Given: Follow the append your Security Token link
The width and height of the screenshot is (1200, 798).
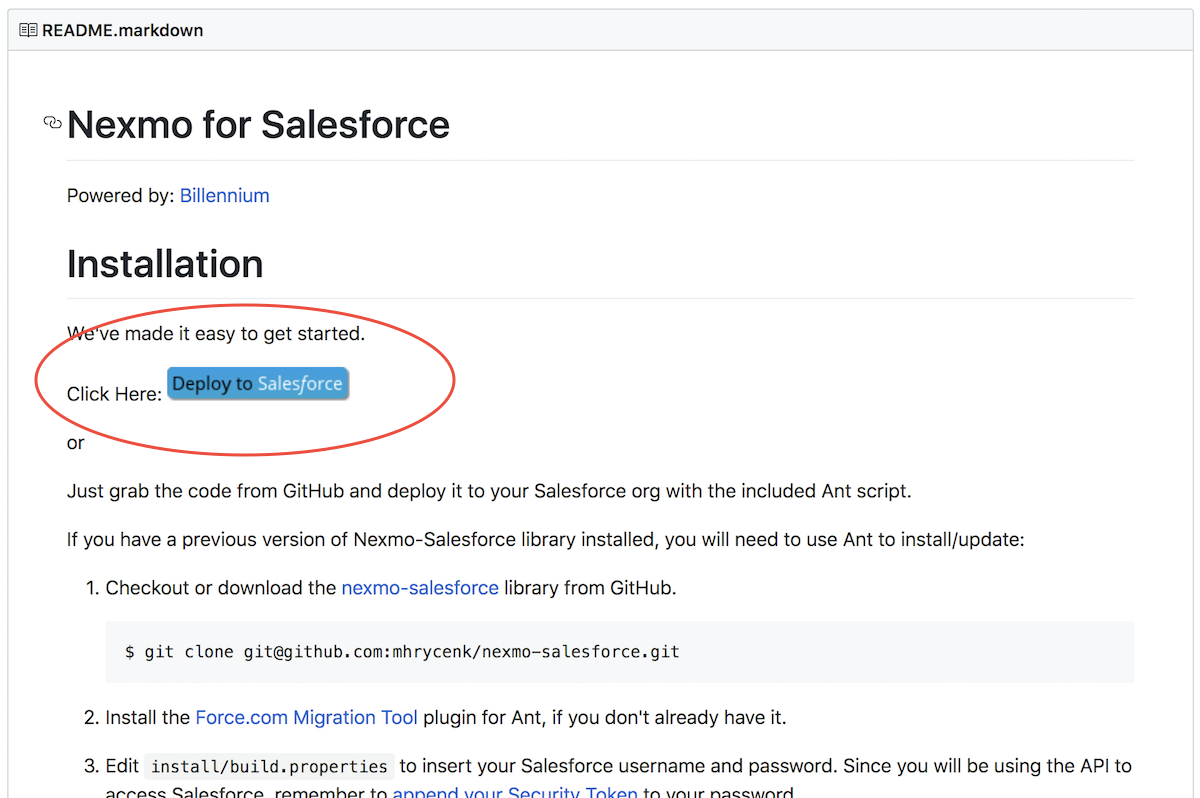Looking at the screenshot, I should [515, 793].
